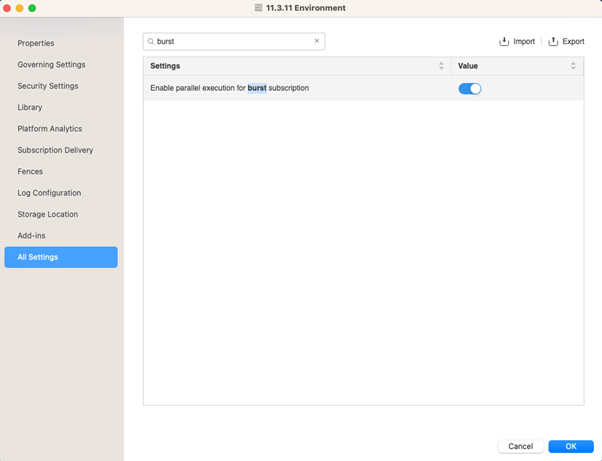
Task: Click the magnifying glass search icon
Action: pyautogui.click(x=151, y=42)
